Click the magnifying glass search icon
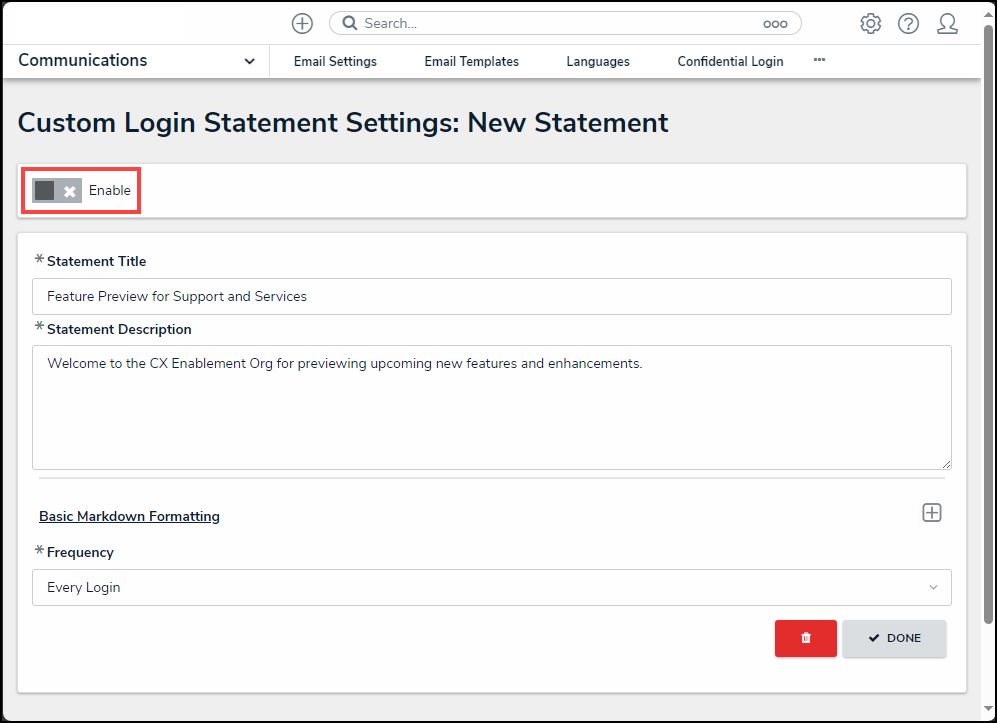The height and width of the screenshot is (723, 997). [x=350, y=23]
